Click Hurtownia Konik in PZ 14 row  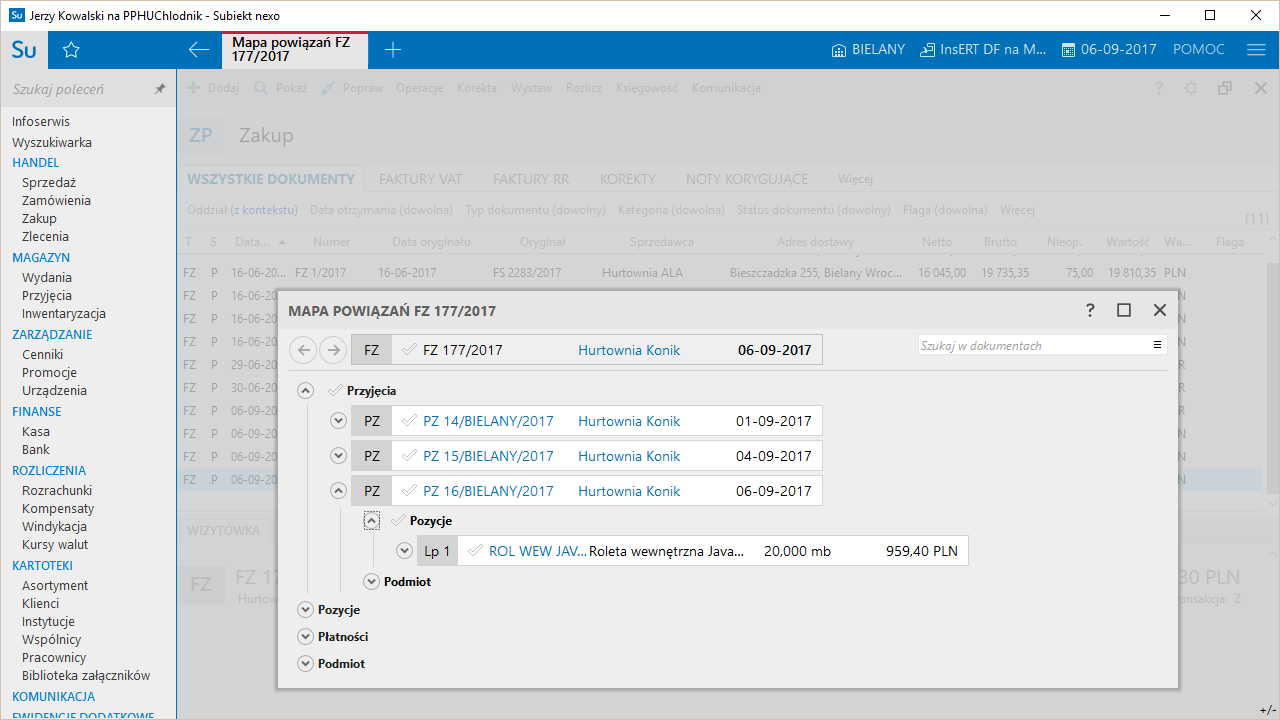pyautogui.click(x=629, y=421)
